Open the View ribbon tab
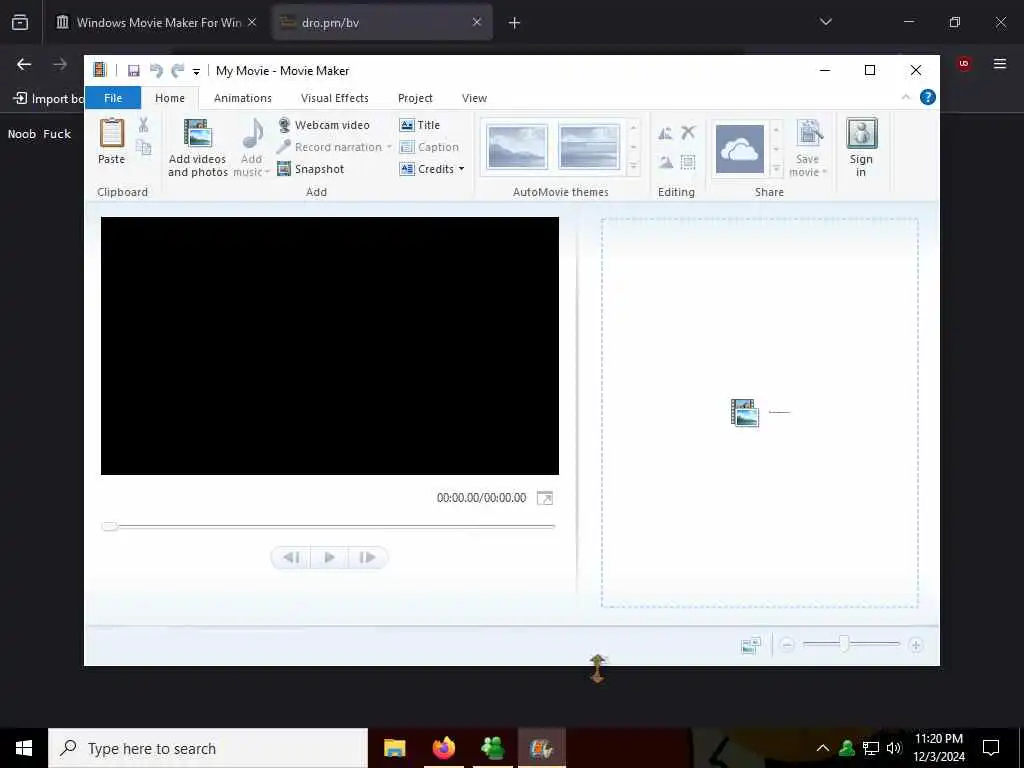The height and width of the screenshot is (768, 1024). point(475,98)
